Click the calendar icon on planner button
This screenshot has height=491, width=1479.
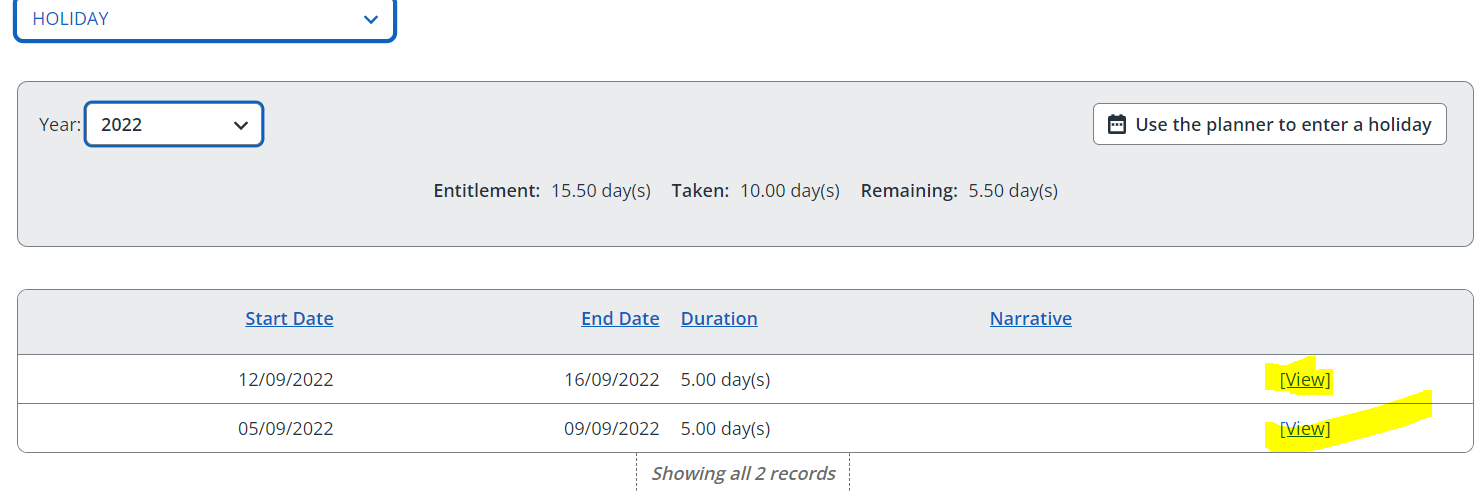coord(1118,125)
